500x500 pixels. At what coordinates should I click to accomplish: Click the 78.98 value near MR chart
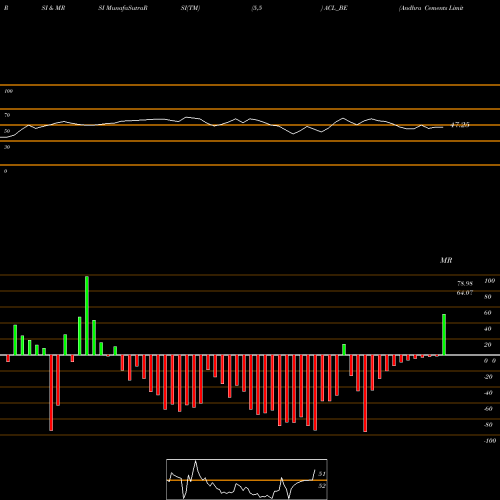click(465, 284)
